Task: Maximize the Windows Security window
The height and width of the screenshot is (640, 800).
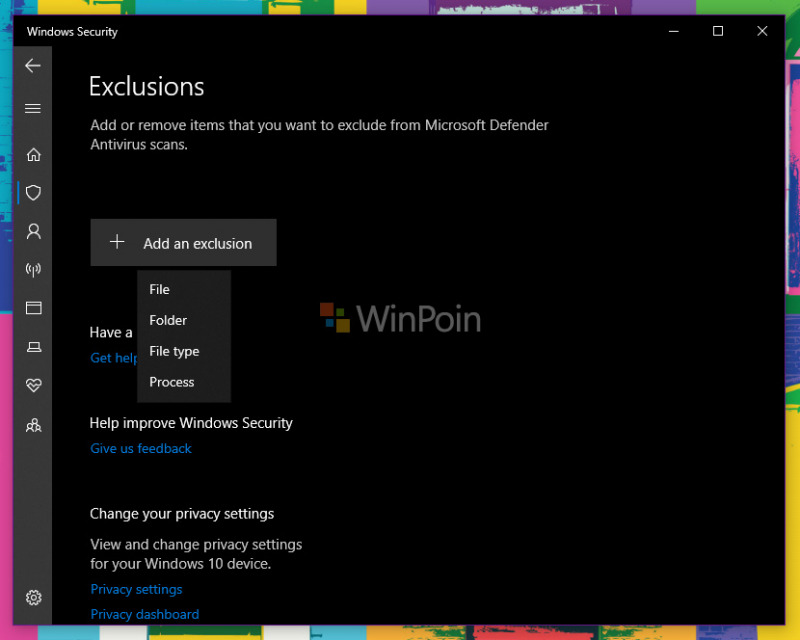Action: (718, 31)
